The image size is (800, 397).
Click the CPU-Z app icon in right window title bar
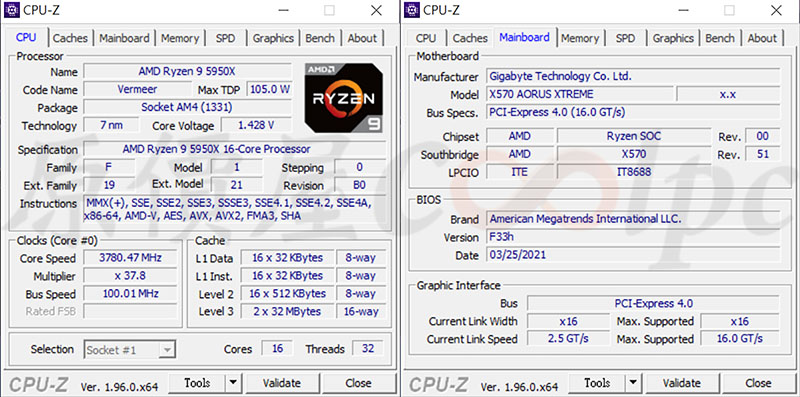click(x=412, y=10)
